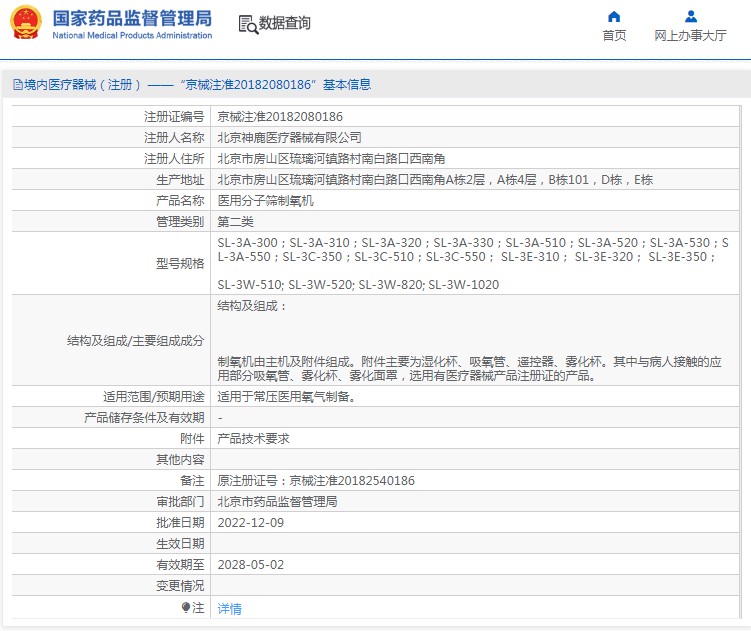Open the 详情 details link
The image size is (751, 631).
click(x=229, y=608)
